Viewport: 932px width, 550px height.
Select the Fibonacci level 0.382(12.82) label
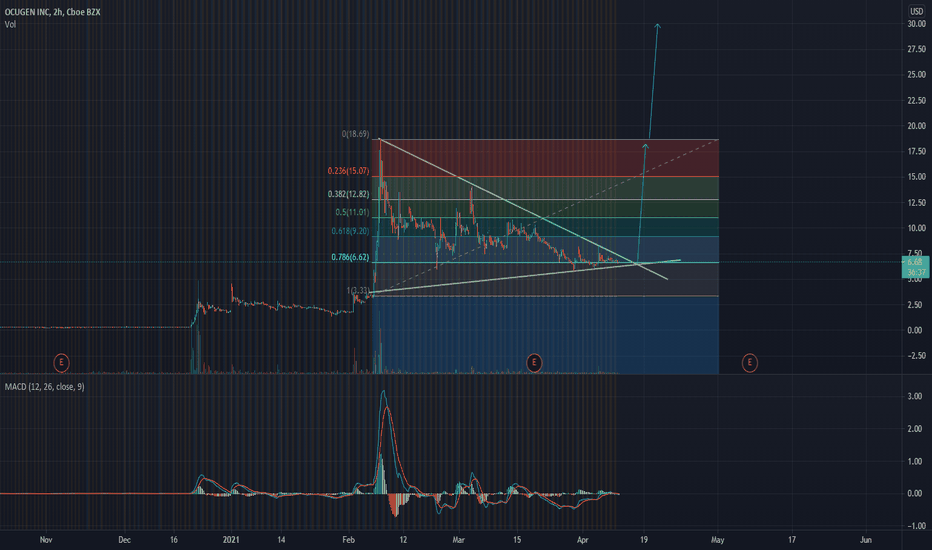pos(348,194)
